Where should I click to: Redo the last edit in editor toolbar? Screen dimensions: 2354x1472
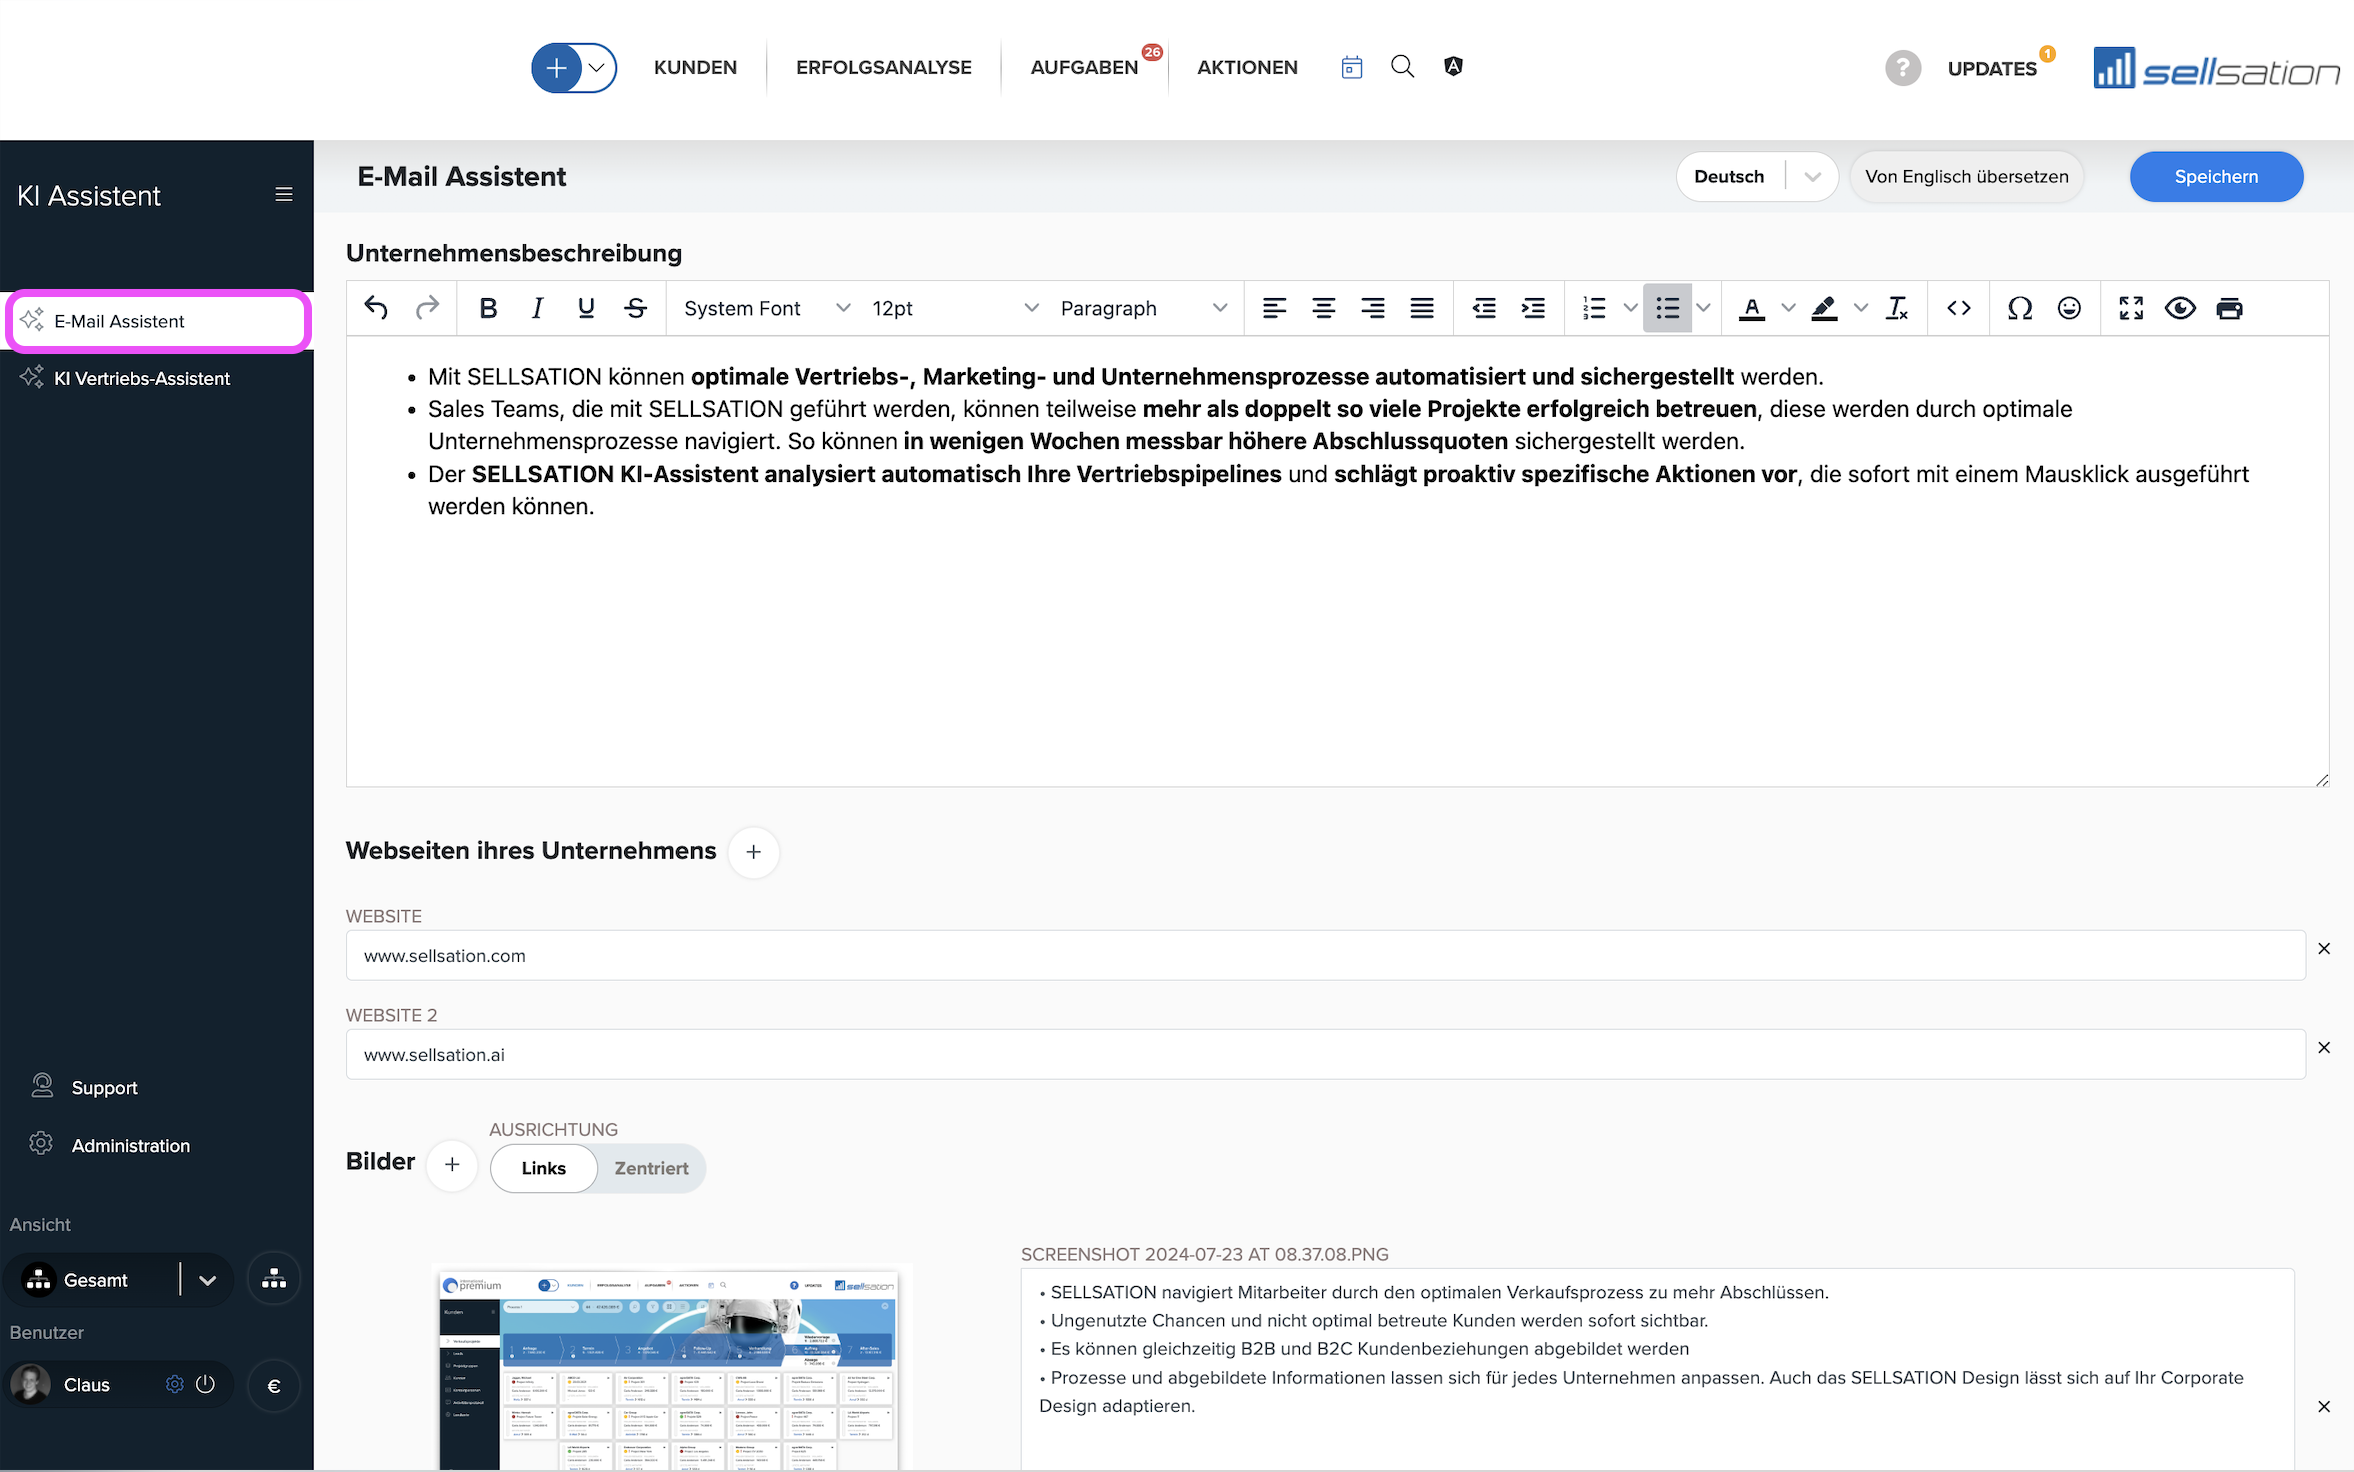coord(427,308)
